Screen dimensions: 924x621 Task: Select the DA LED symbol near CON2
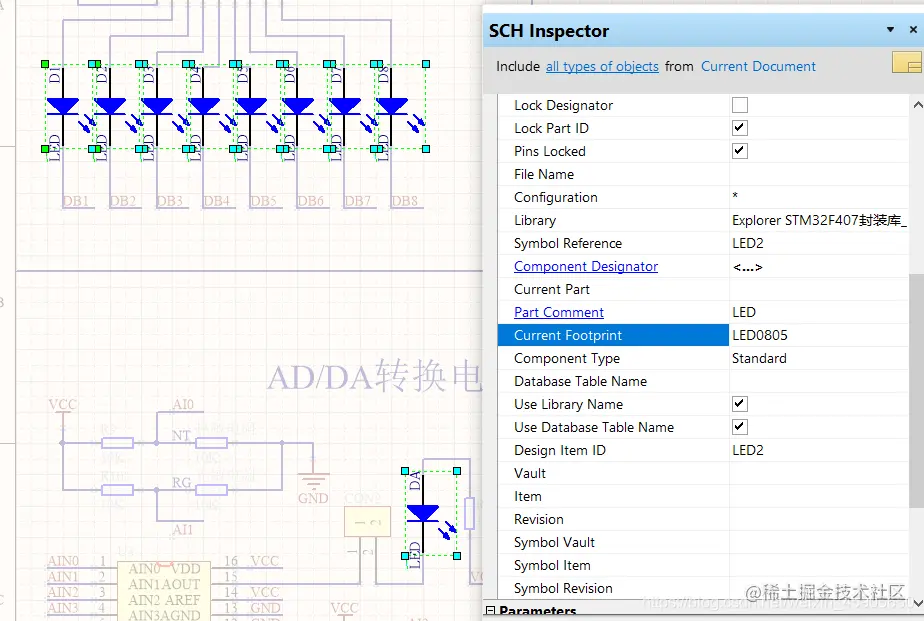[423, 514]
